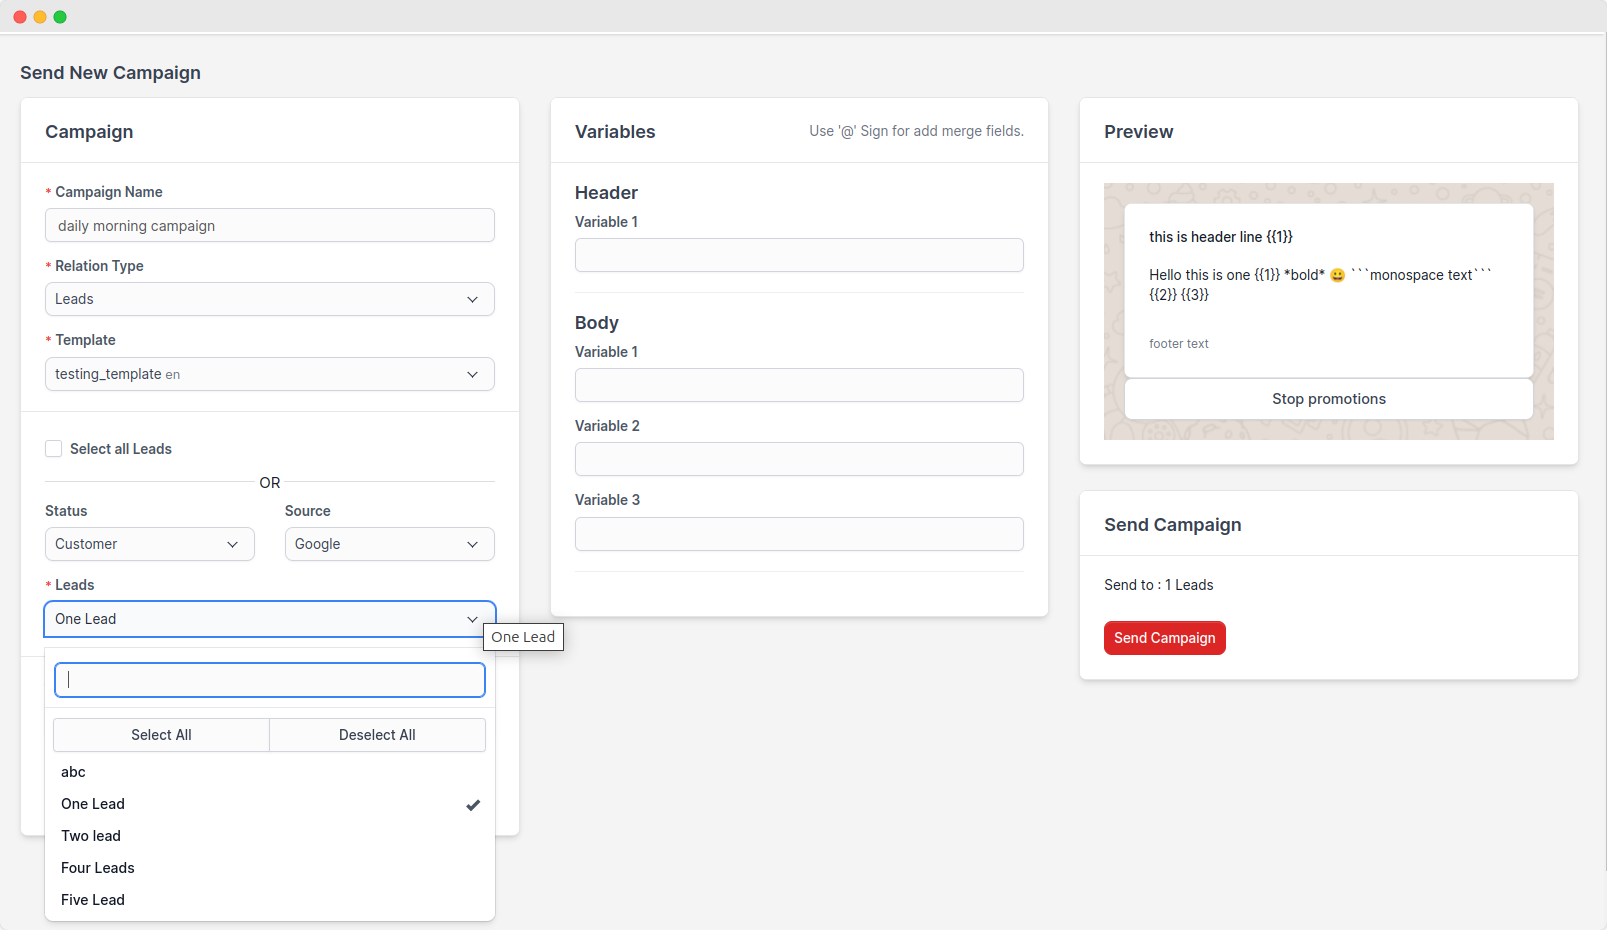The width and height of the screenshot is (1607, 930).
Task: Check the Select all Leads checkbox
Action: tap(54, 449)
